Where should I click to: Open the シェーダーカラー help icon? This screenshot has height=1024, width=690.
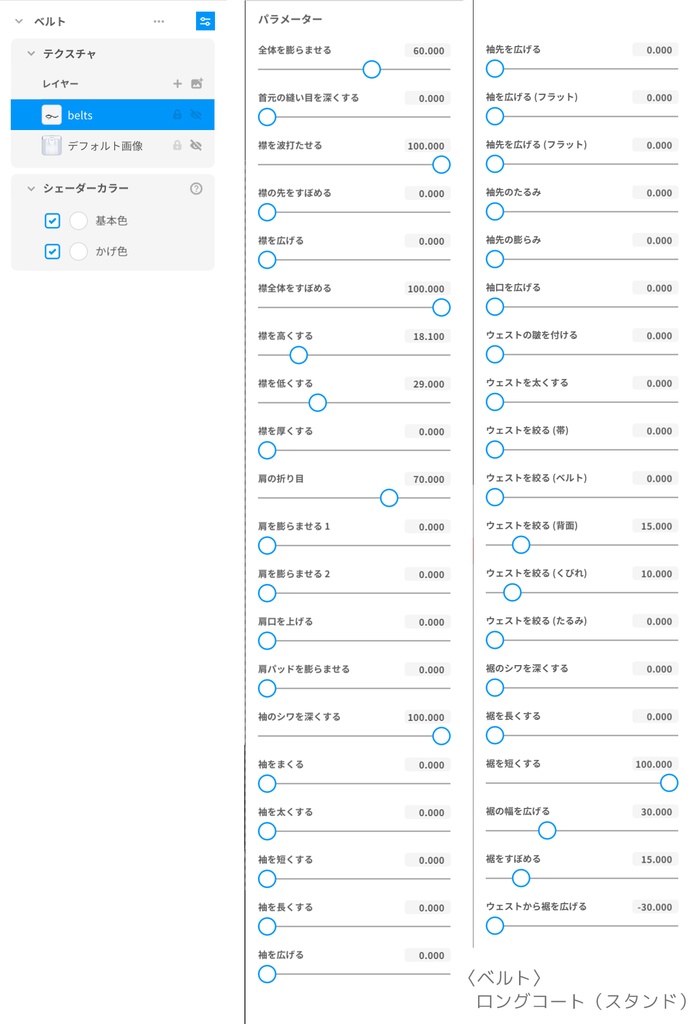(196, 188)
